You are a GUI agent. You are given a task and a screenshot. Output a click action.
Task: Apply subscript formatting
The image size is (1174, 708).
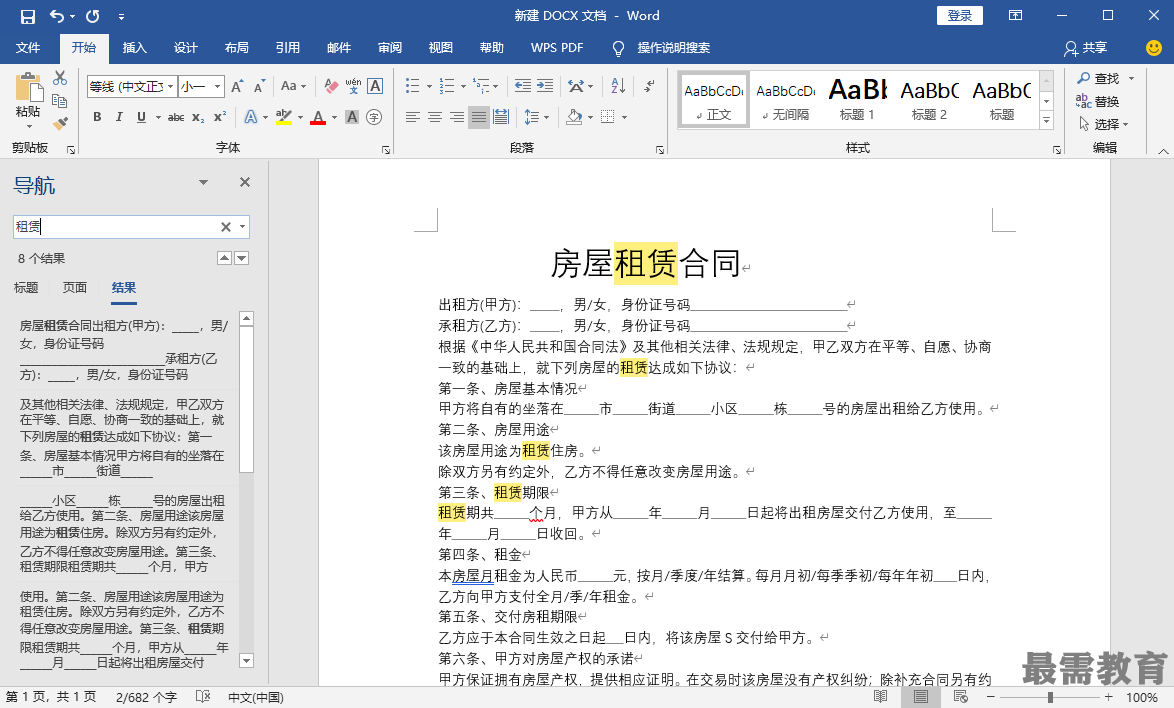(198, 118)
